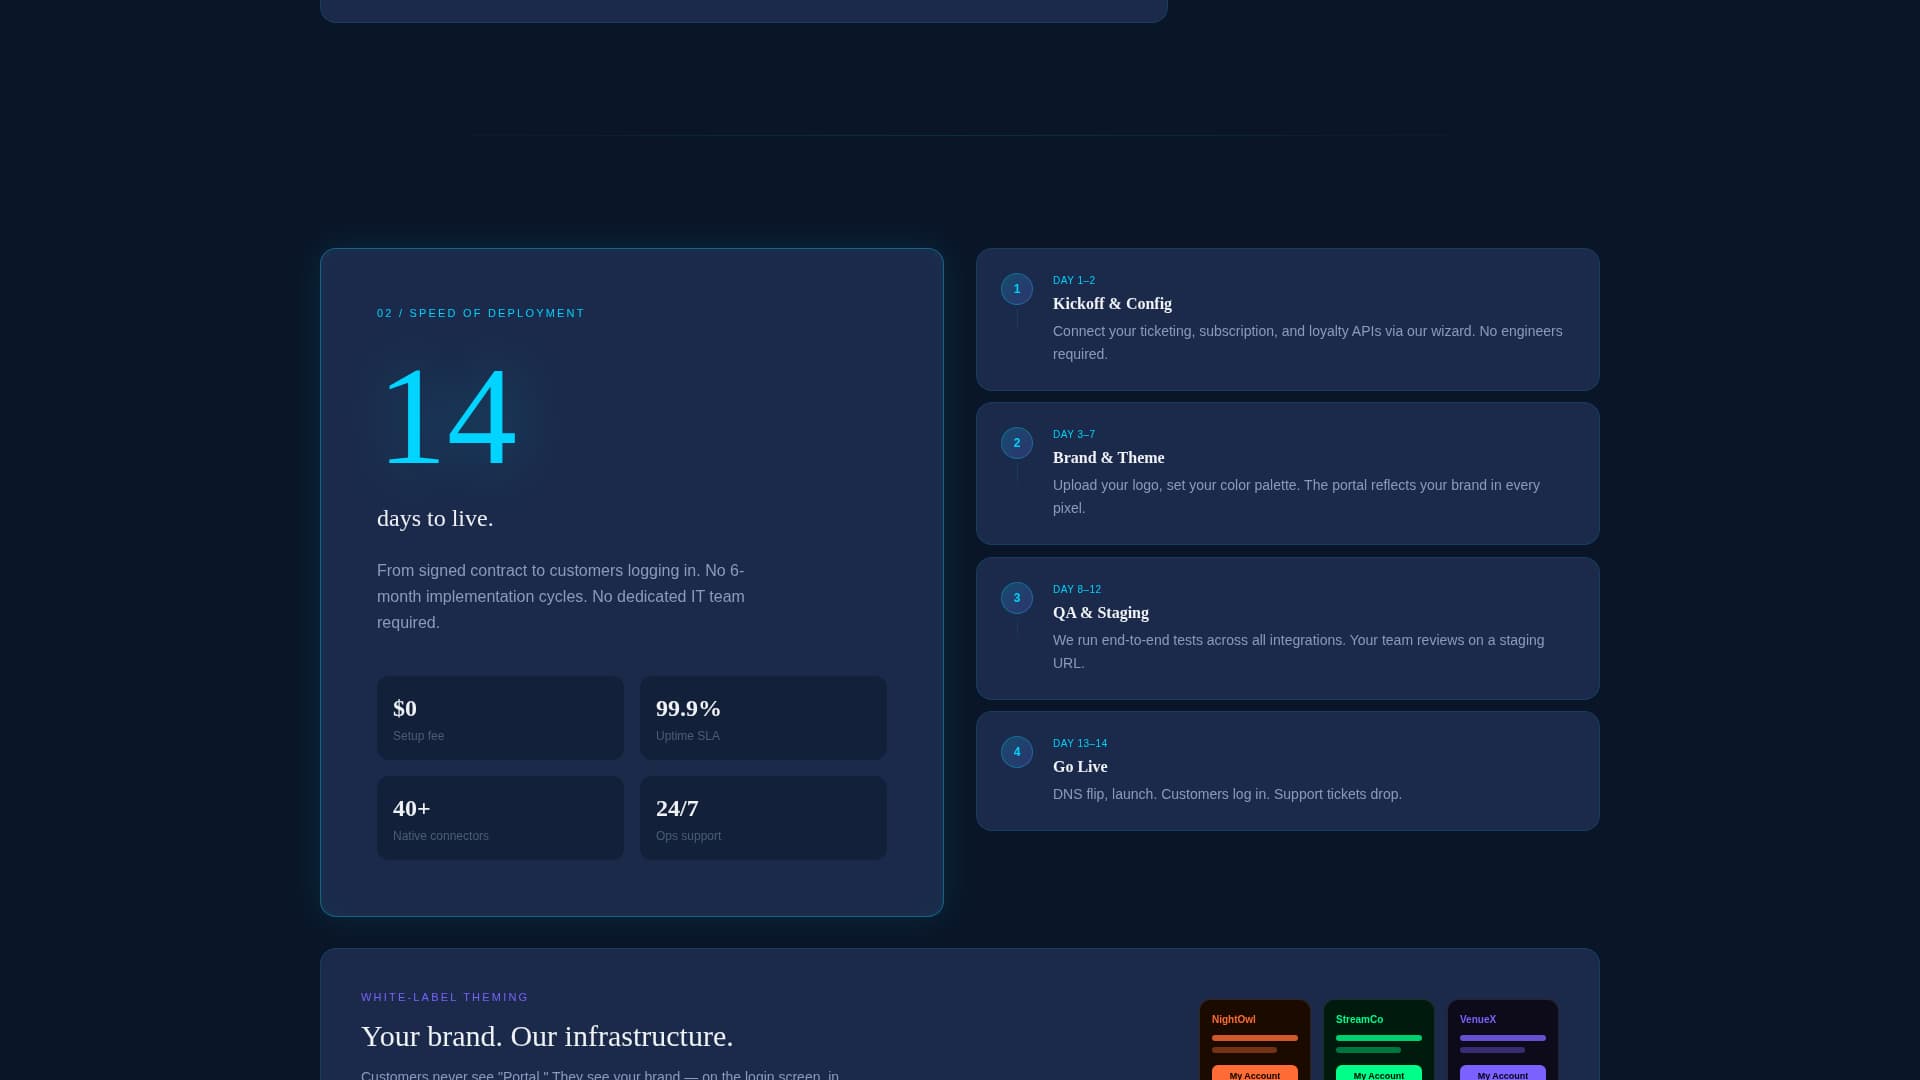
Task: Select the 24/7 Ops support stat tile
Action: click(x=763, y=818)
